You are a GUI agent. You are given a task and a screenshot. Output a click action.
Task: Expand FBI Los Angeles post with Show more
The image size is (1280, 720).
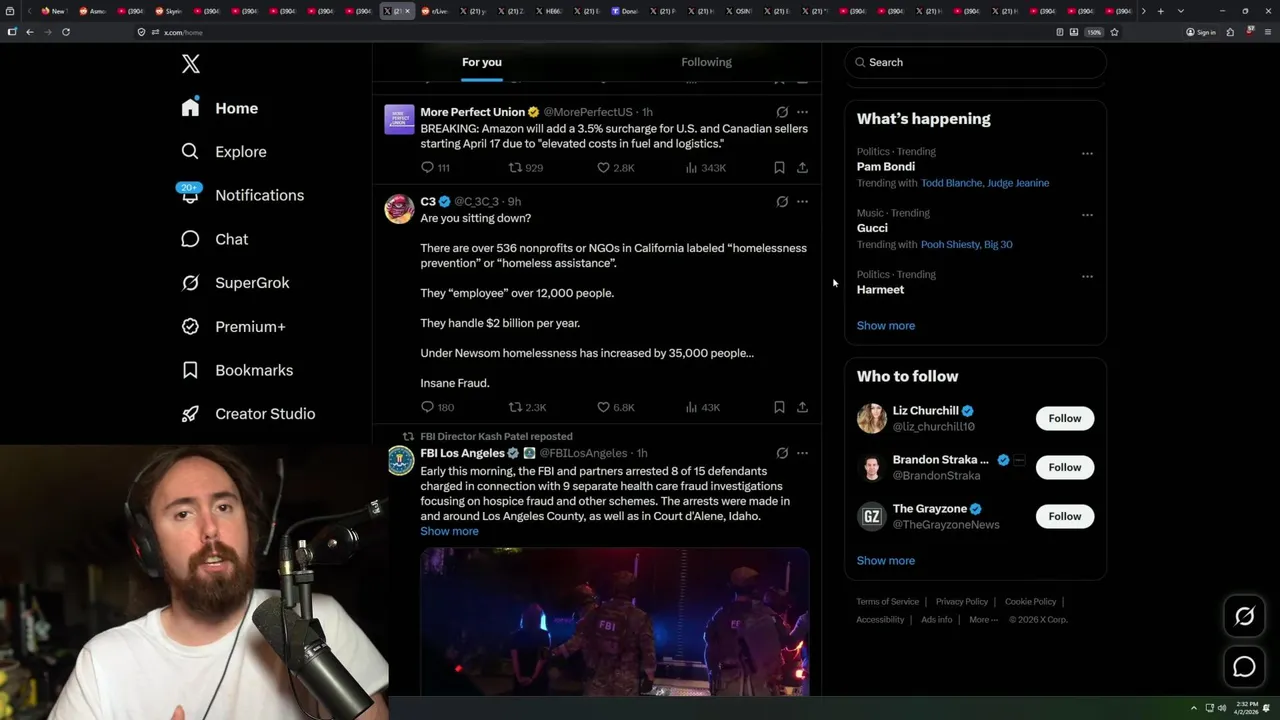click(x=449, y=531)
